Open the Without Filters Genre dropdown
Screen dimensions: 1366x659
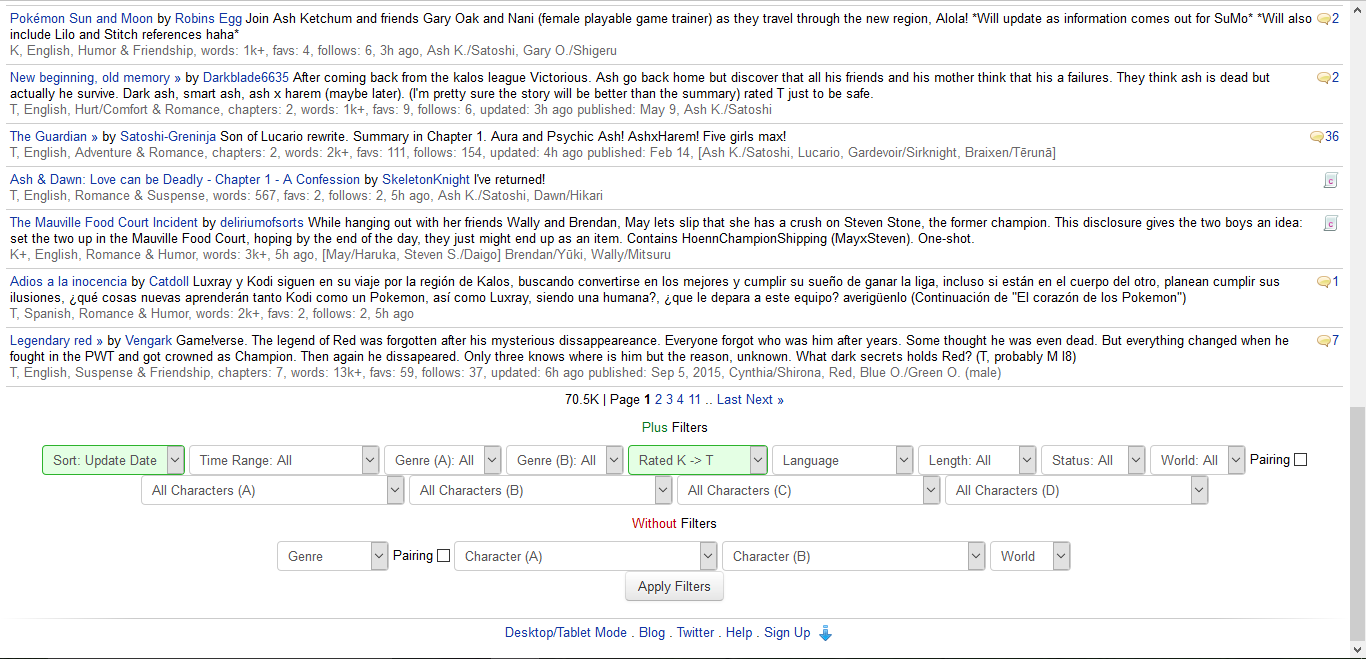tap(332, 556)
